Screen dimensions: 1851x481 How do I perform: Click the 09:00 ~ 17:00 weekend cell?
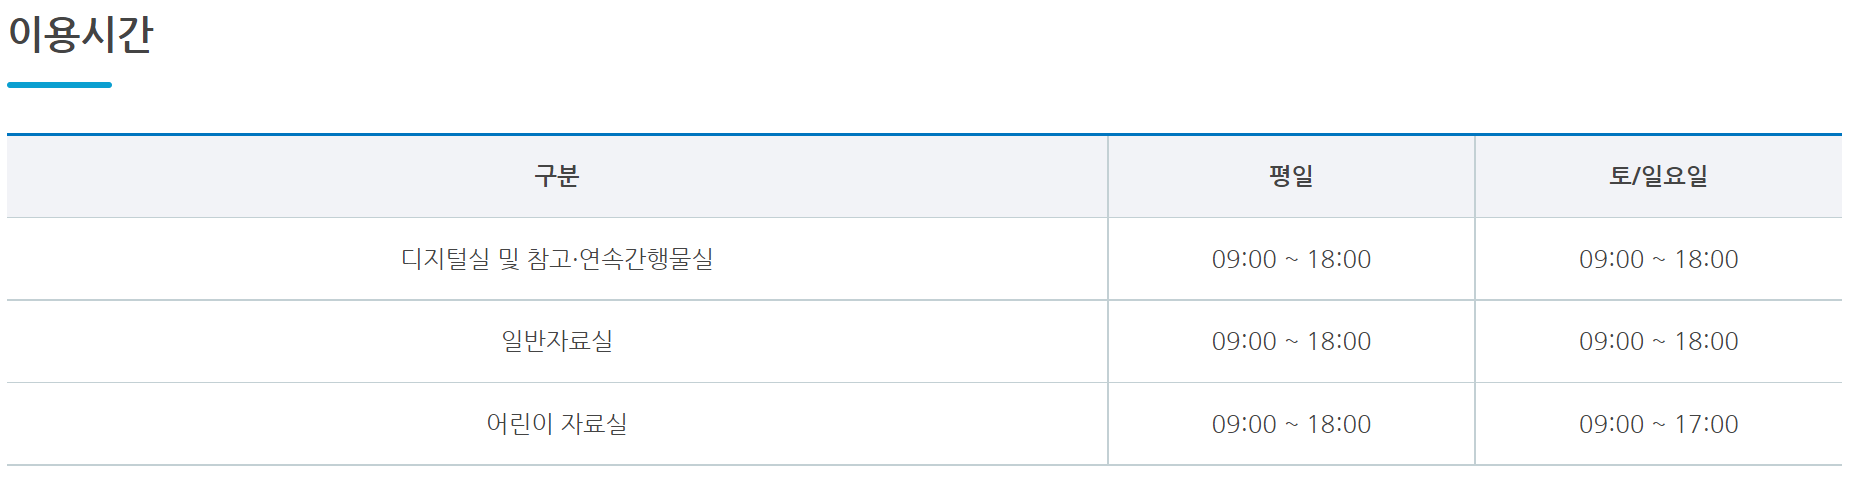click(1658, 424)
